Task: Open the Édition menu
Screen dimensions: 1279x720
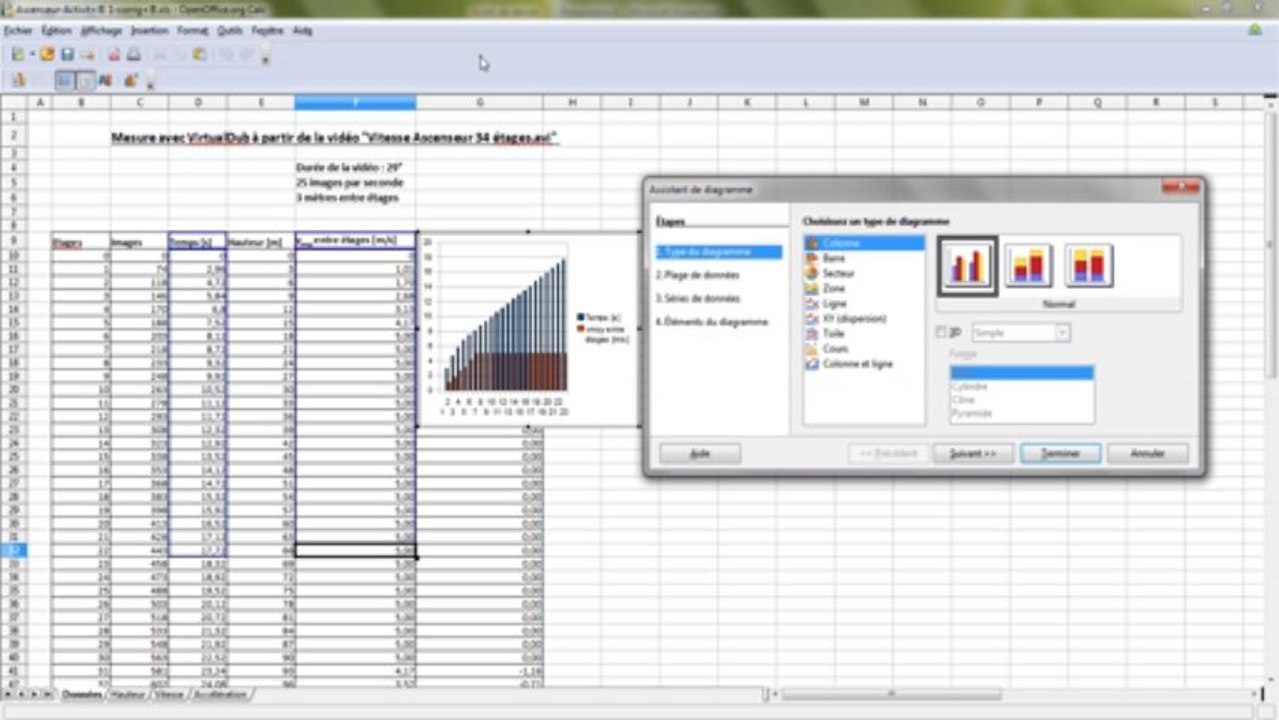Action: pyautogui.click(x=56, y=31)
